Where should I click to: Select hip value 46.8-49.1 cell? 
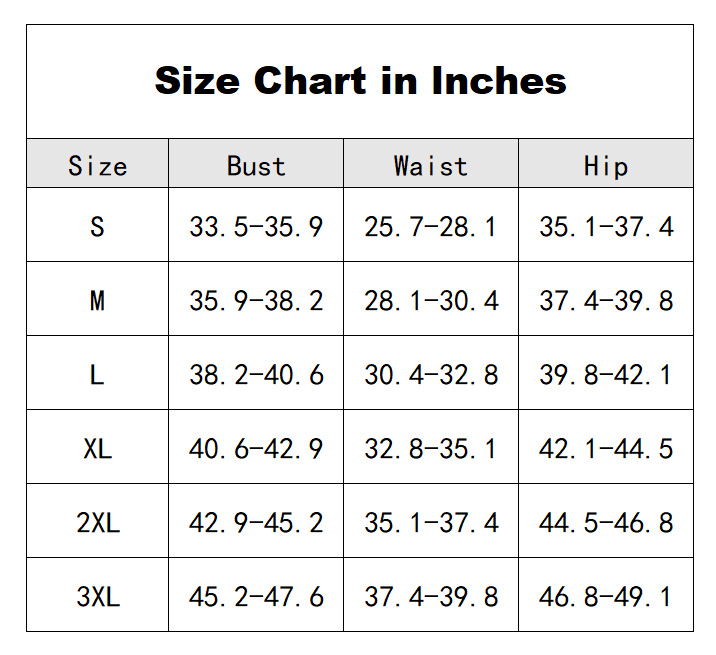click(606, 595)
